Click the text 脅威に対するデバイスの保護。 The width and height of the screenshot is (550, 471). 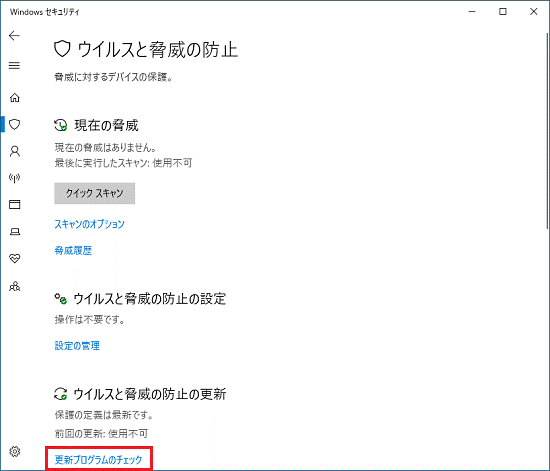click(113, 77)
